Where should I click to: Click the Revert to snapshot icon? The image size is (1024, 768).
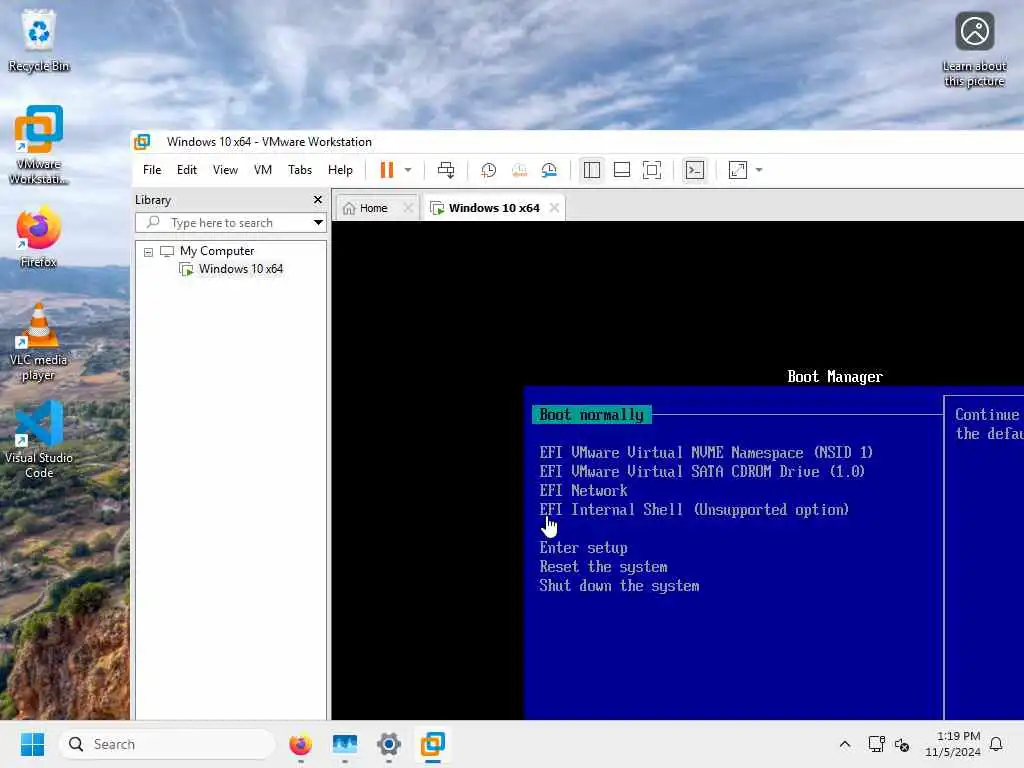[x=519, y=170]
